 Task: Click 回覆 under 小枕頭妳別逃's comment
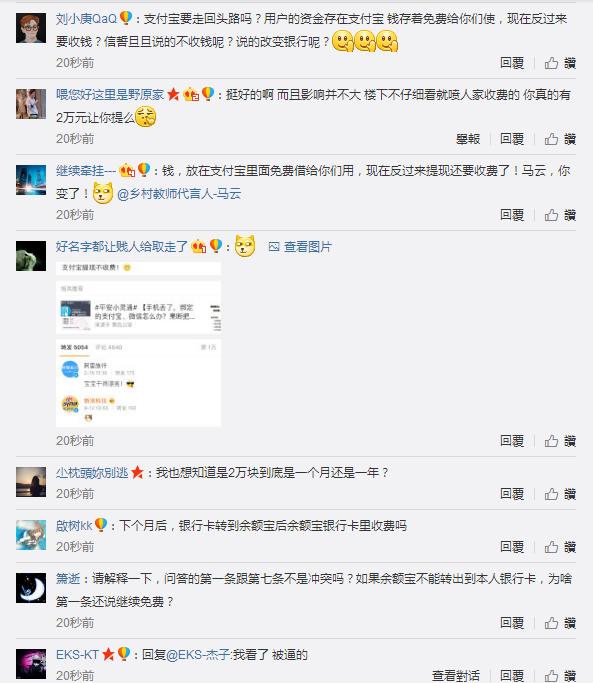click(x=512, y=494)
